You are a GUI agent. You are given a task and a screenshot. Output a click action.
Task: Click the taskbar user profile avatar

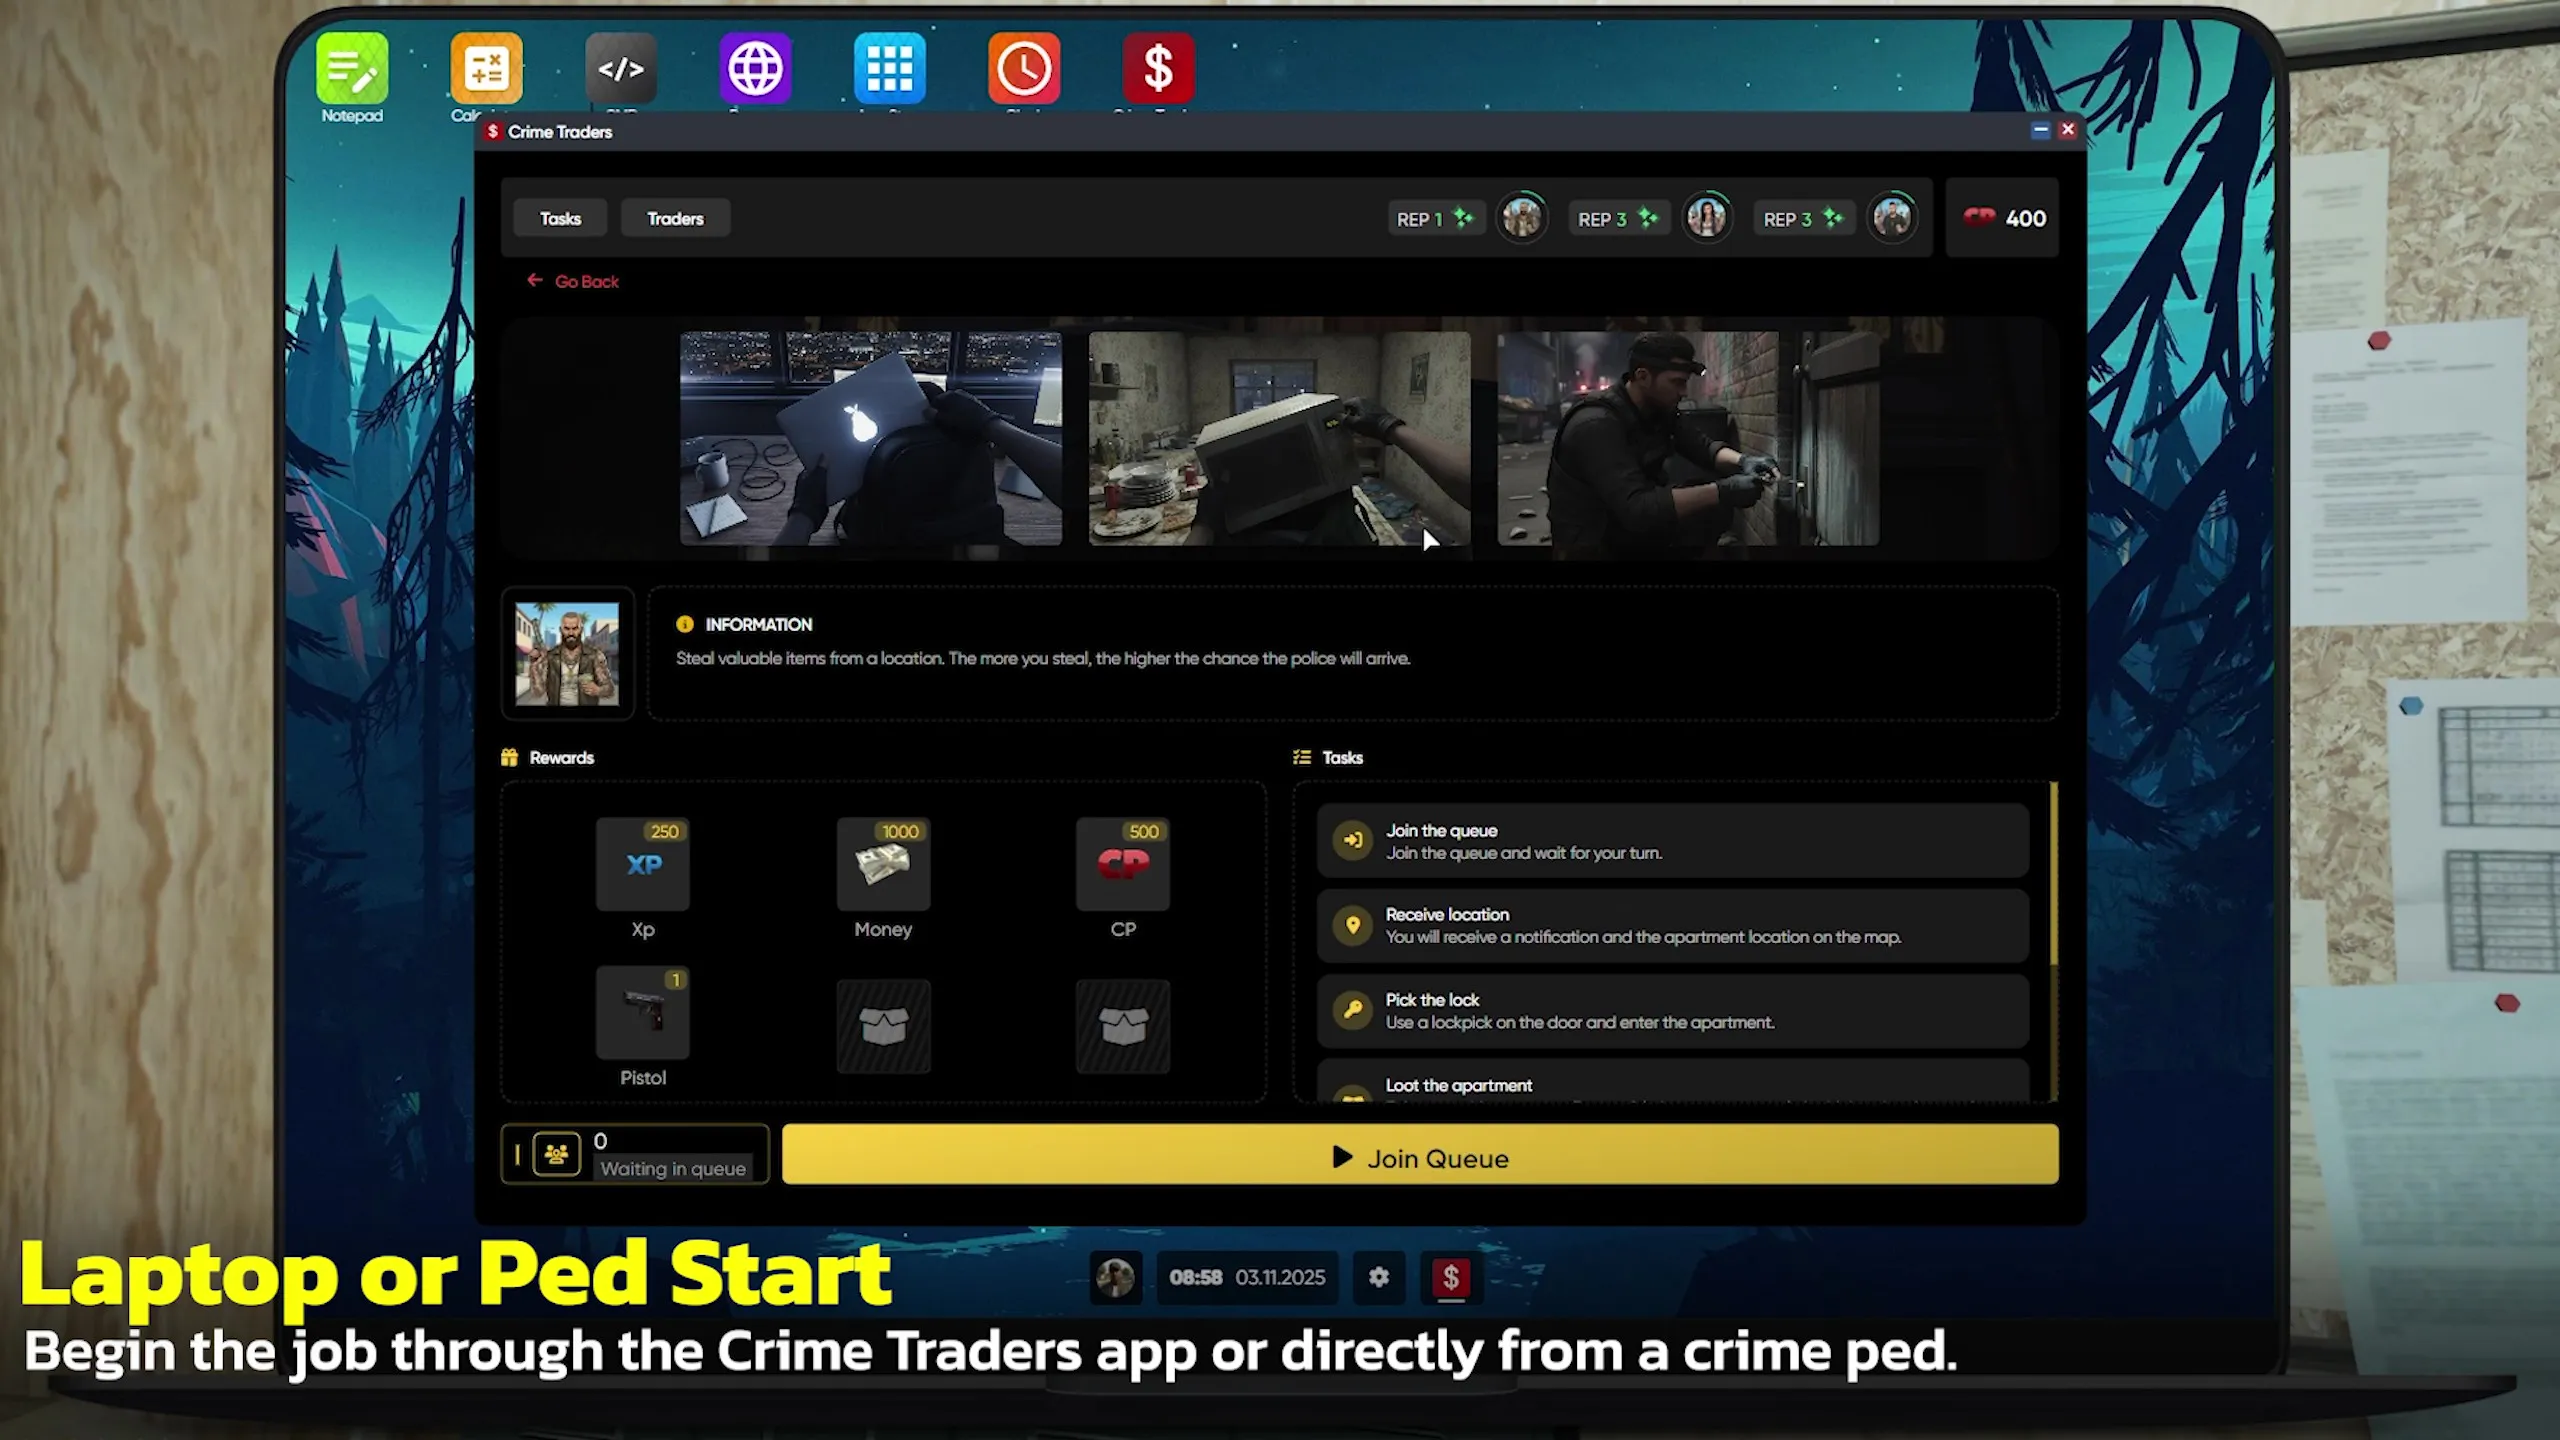[1115, 1277]
